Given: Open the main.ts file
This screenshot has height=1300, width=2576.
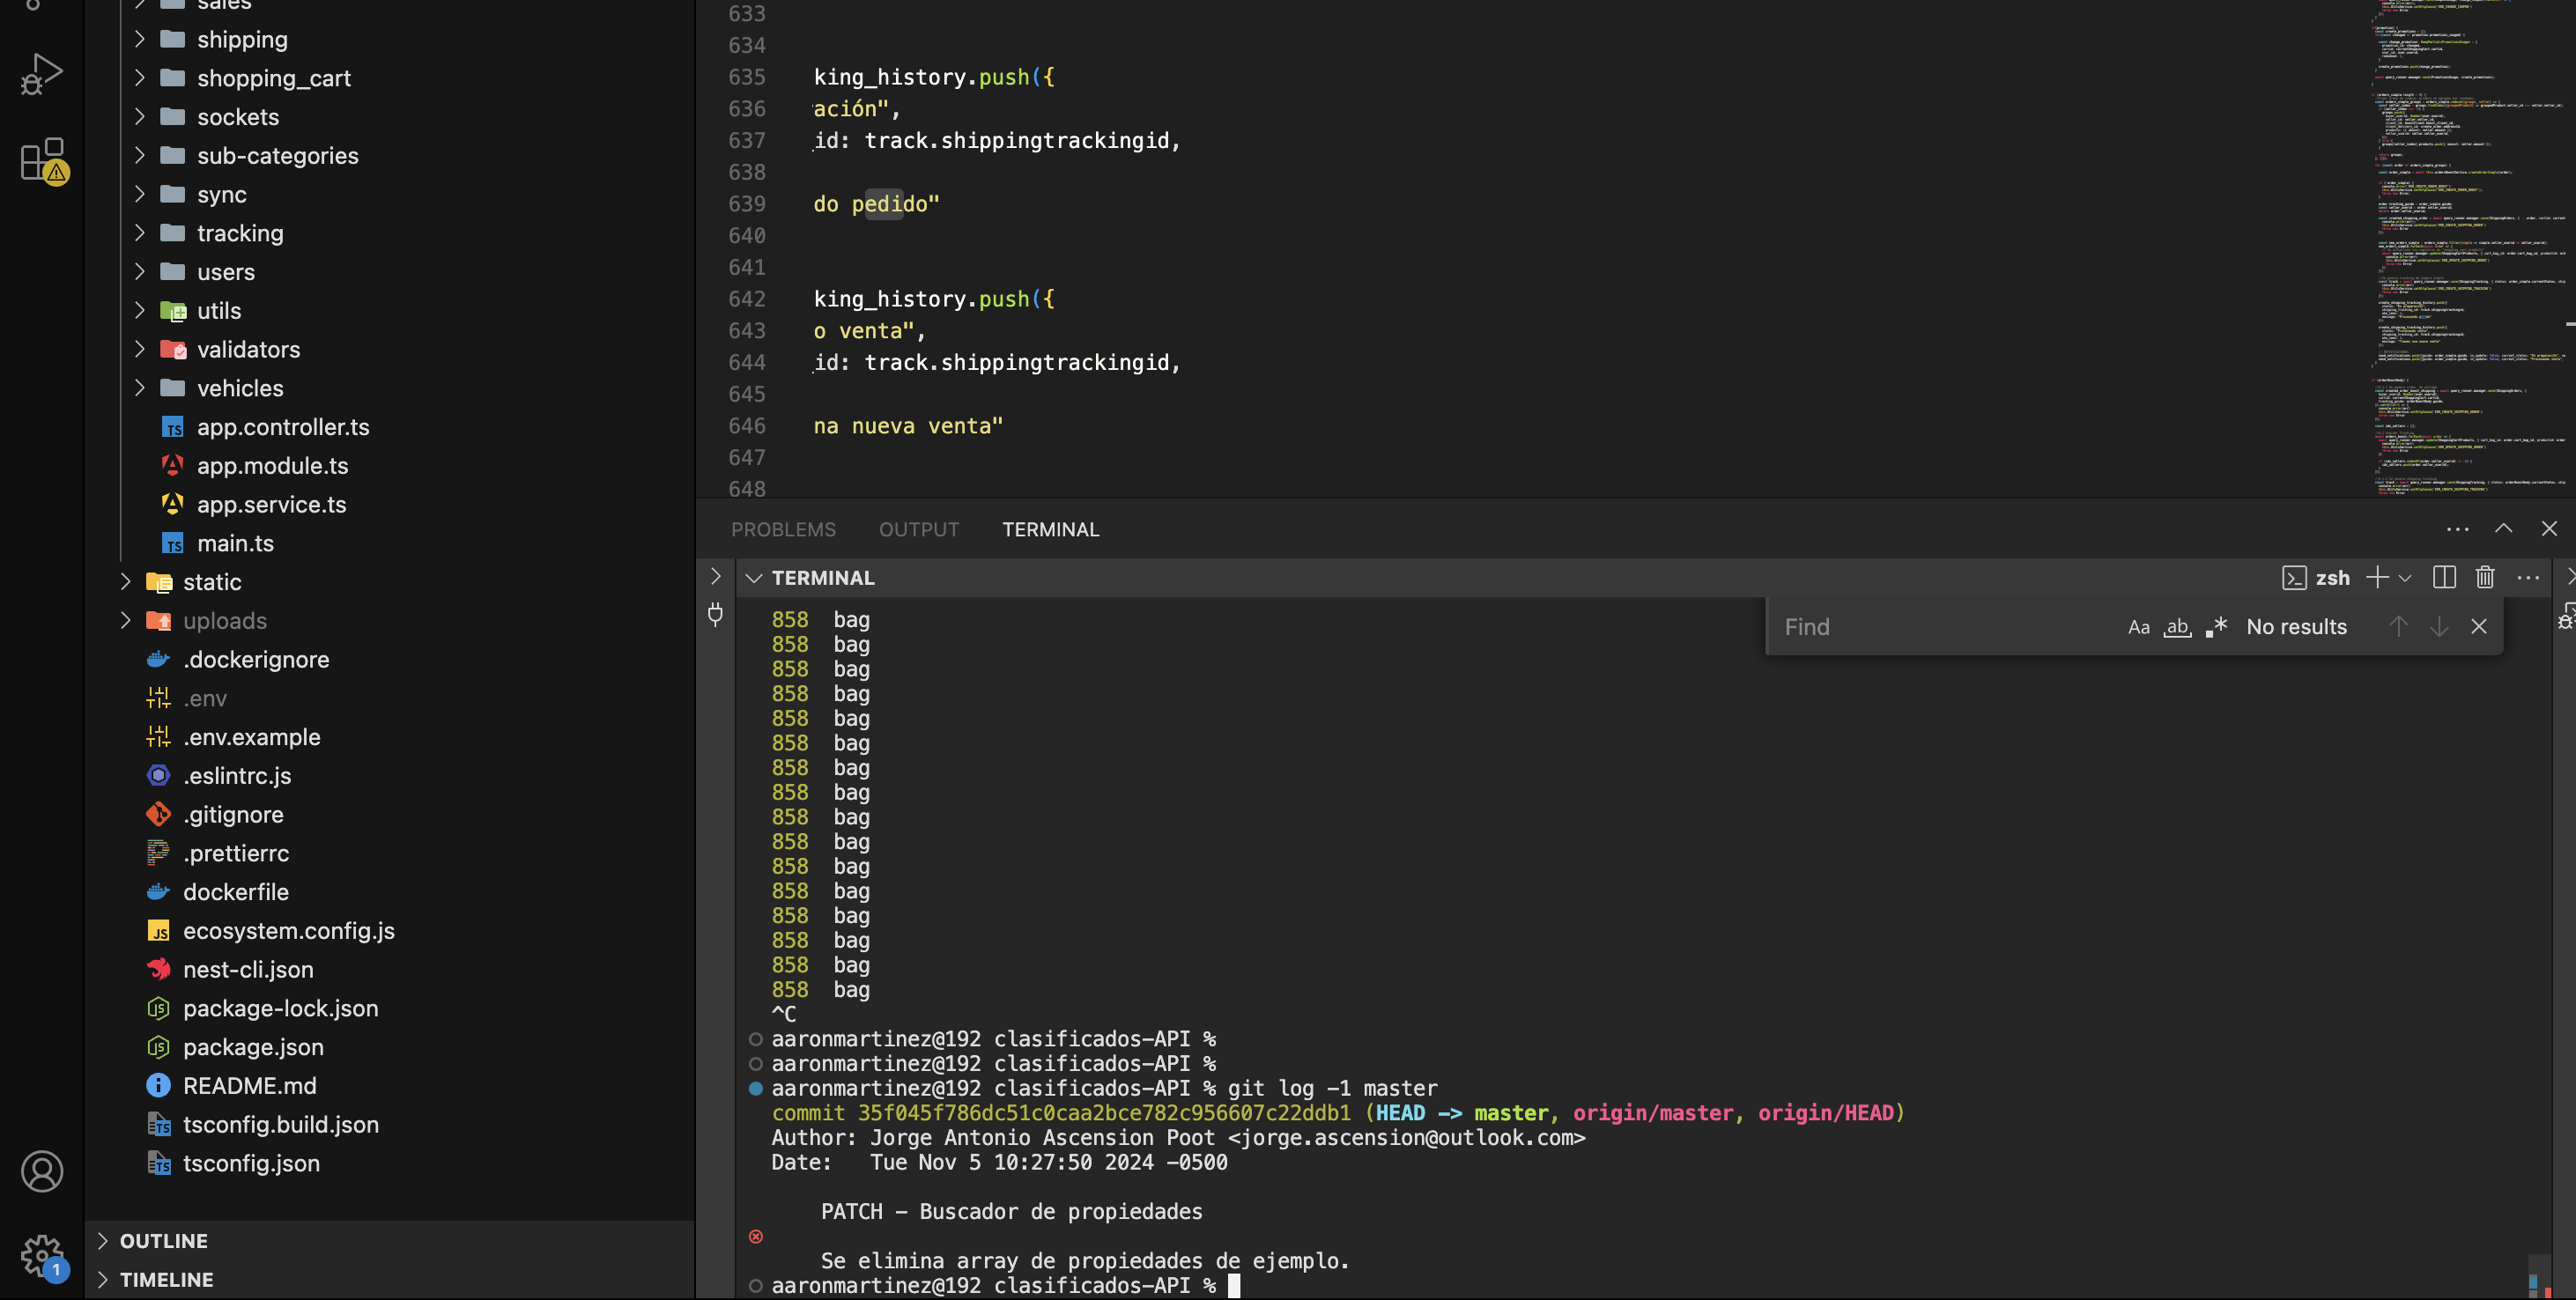Looking at the screenshot, I should click(235, 543).
